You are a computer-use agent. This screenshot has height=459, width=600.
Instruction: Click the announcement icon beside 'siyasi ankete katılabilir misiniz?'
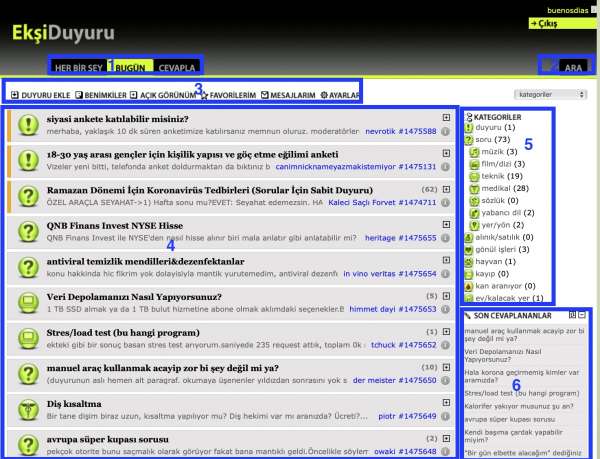click(x=28, y=125)
